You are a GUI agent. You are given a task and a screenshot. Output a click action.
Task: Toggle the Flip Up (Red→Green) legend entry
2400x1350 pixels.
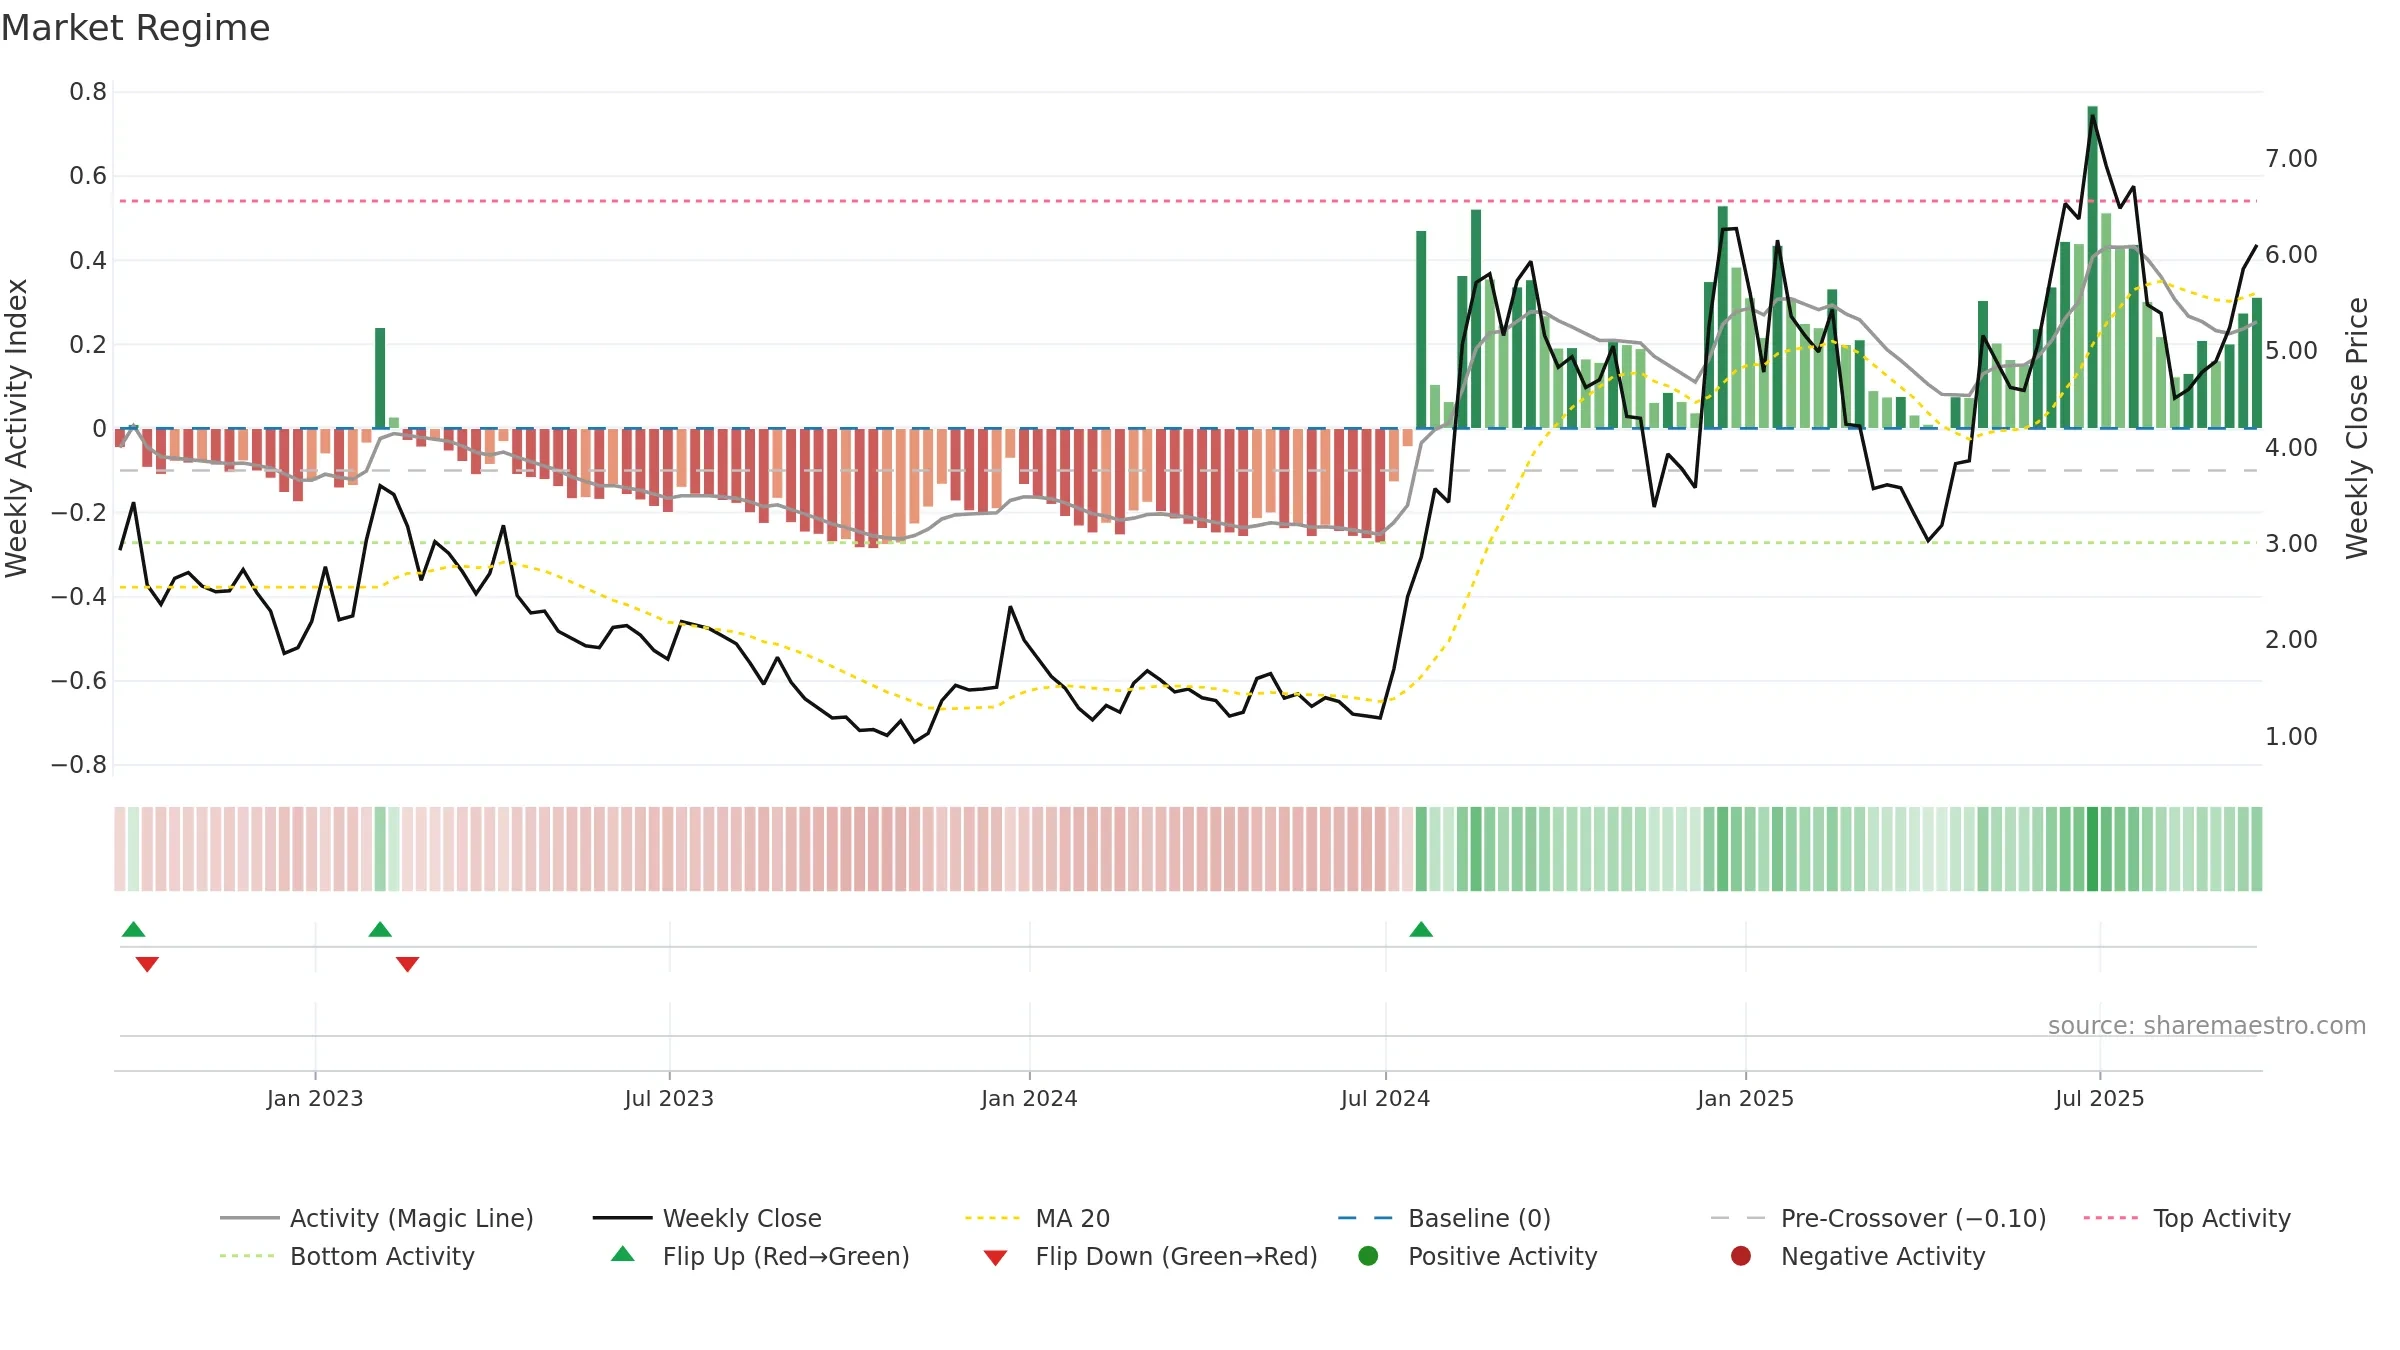coord(760,1256)
